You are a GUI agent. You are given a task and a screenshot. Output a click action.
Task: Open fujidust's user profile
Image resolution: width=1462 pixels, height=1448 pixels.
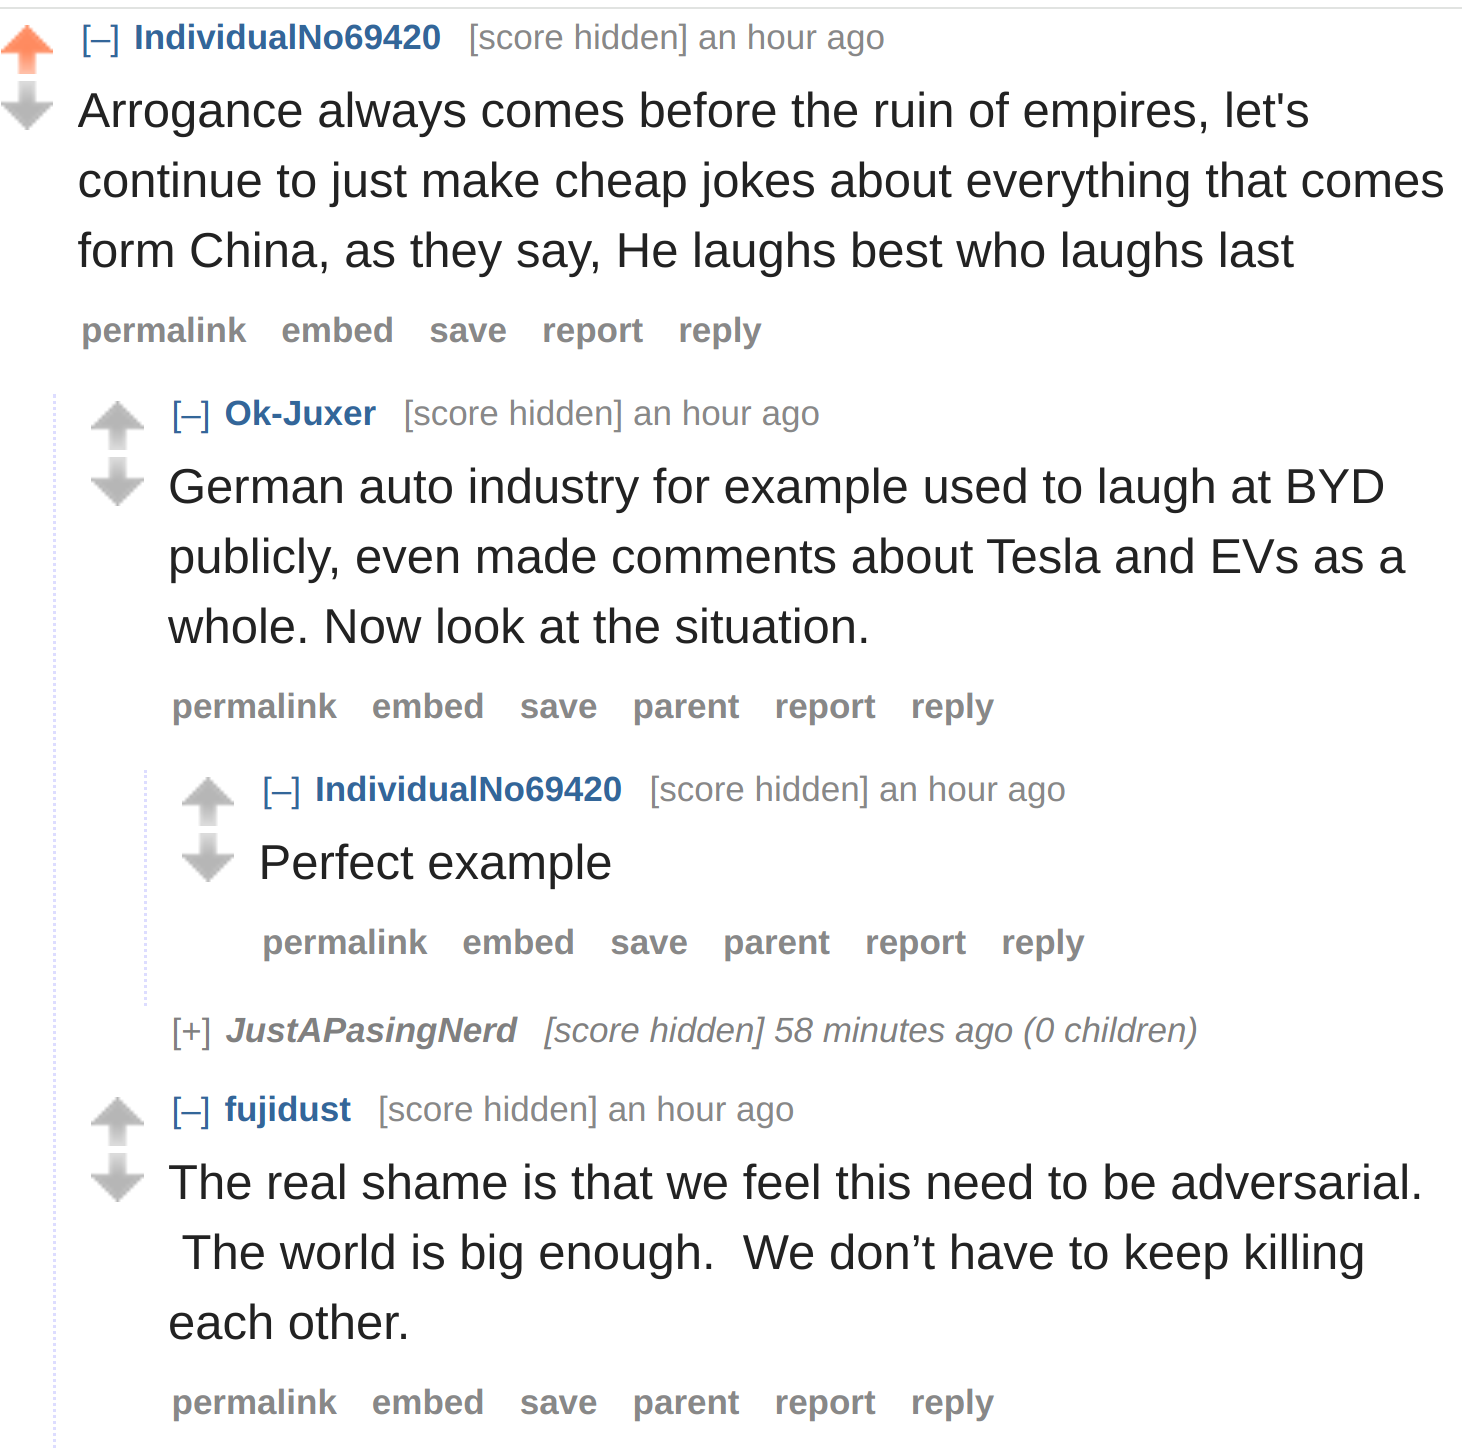pos(288,1109)
